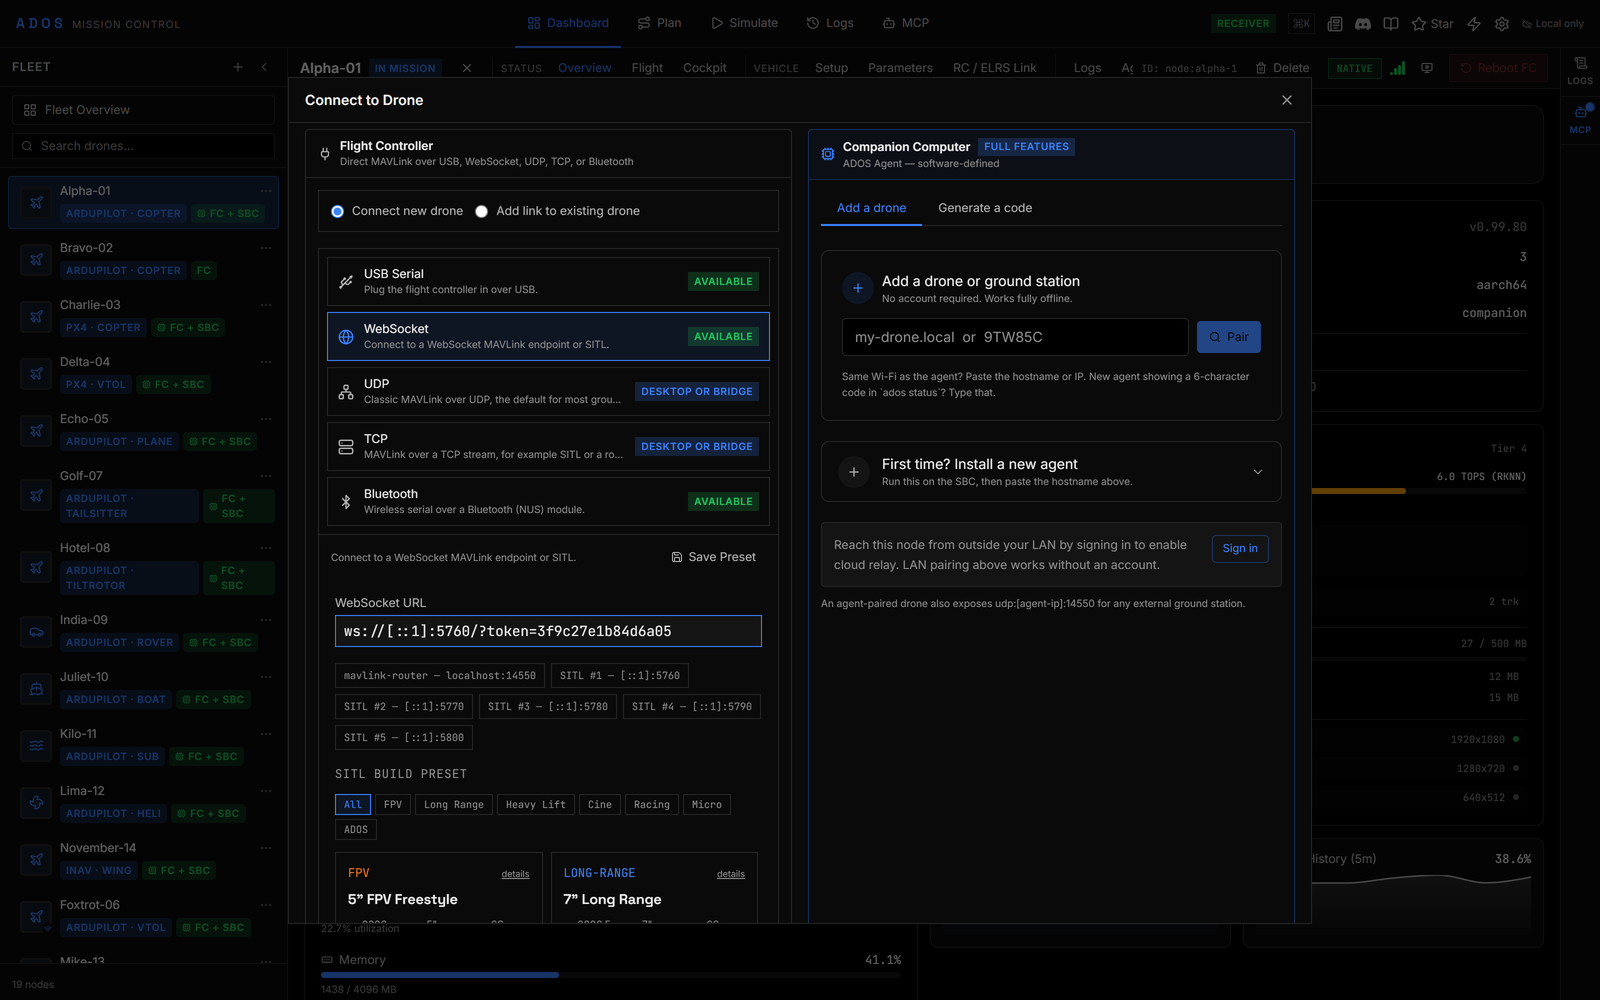This screenshot has width=1600, height=1000.
Task: Expand First time? Install a new agent
Action: (x=1051, y=472)
